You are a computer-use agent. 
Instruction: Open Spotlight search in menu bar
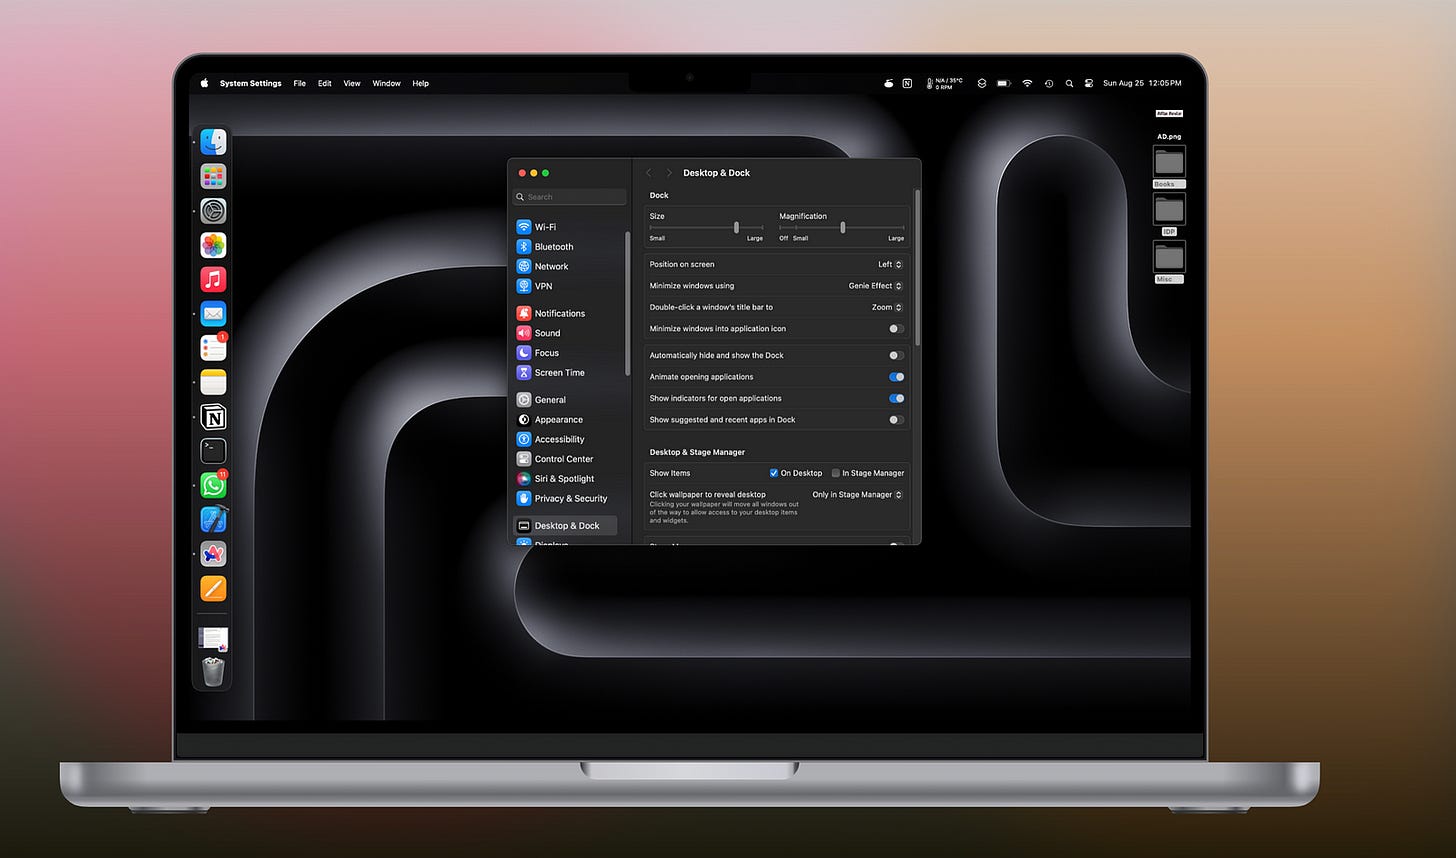point(1069,84)
